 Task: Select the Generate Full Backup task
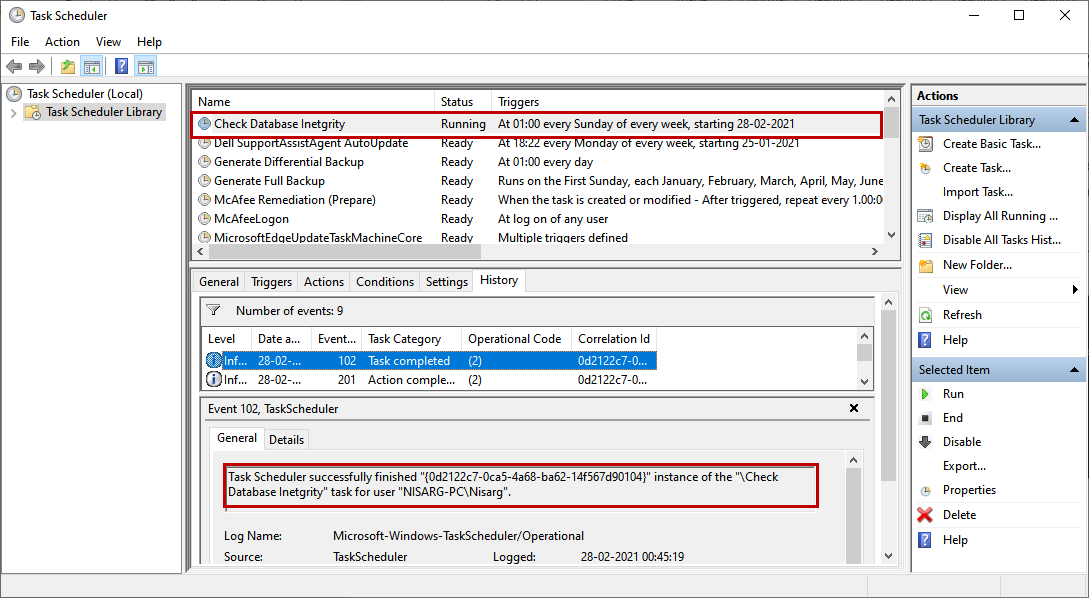click(x=537, y=181)
